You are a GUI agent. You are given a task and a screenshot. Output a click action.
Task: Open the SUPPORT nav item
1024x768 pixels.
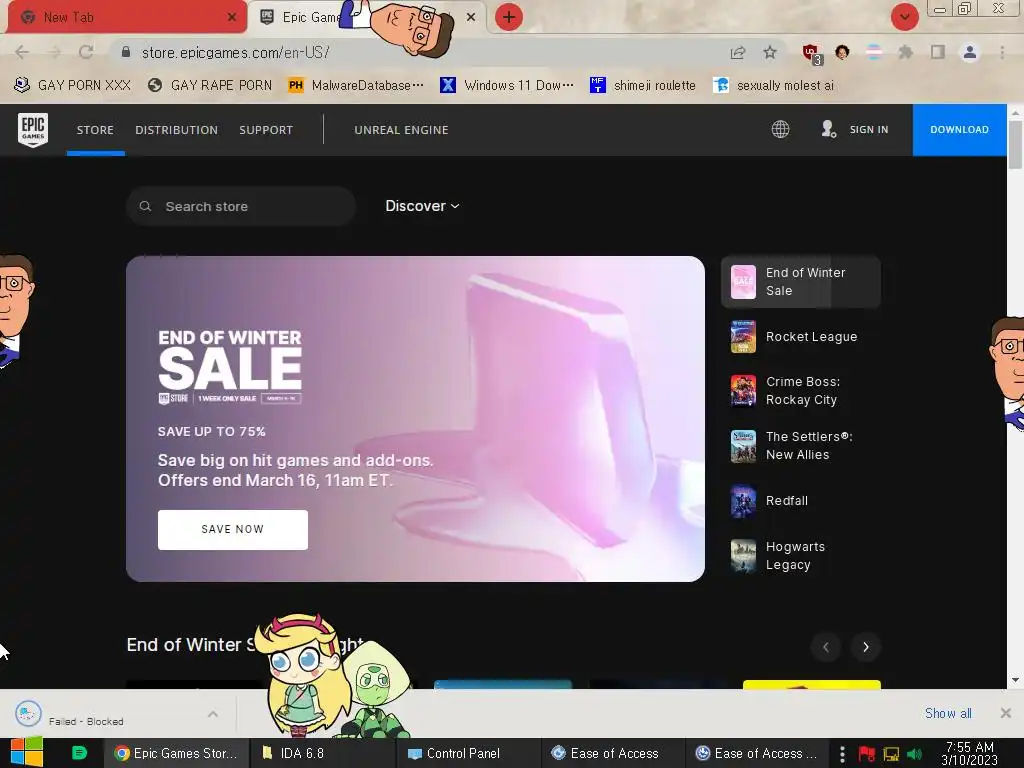point(266,129)
